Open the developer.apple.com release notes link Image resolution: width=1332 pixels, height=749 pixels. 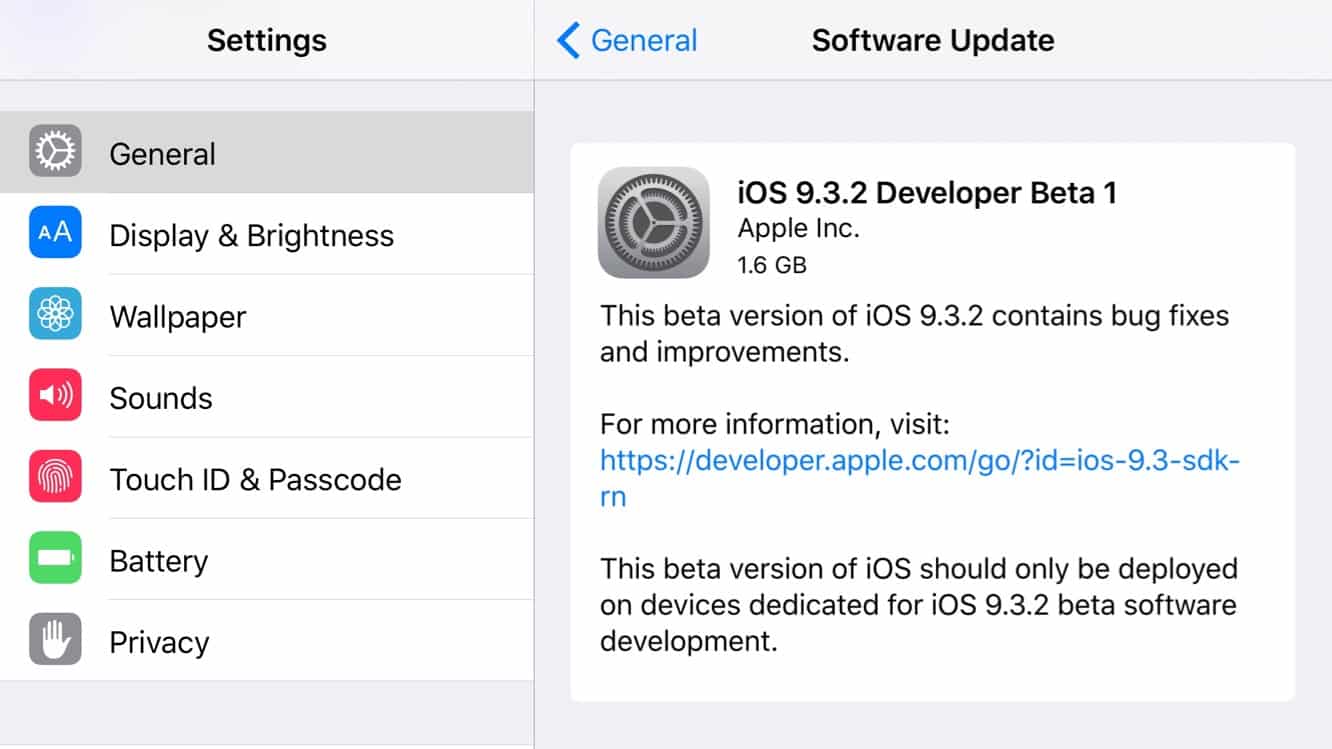point(919,462)
